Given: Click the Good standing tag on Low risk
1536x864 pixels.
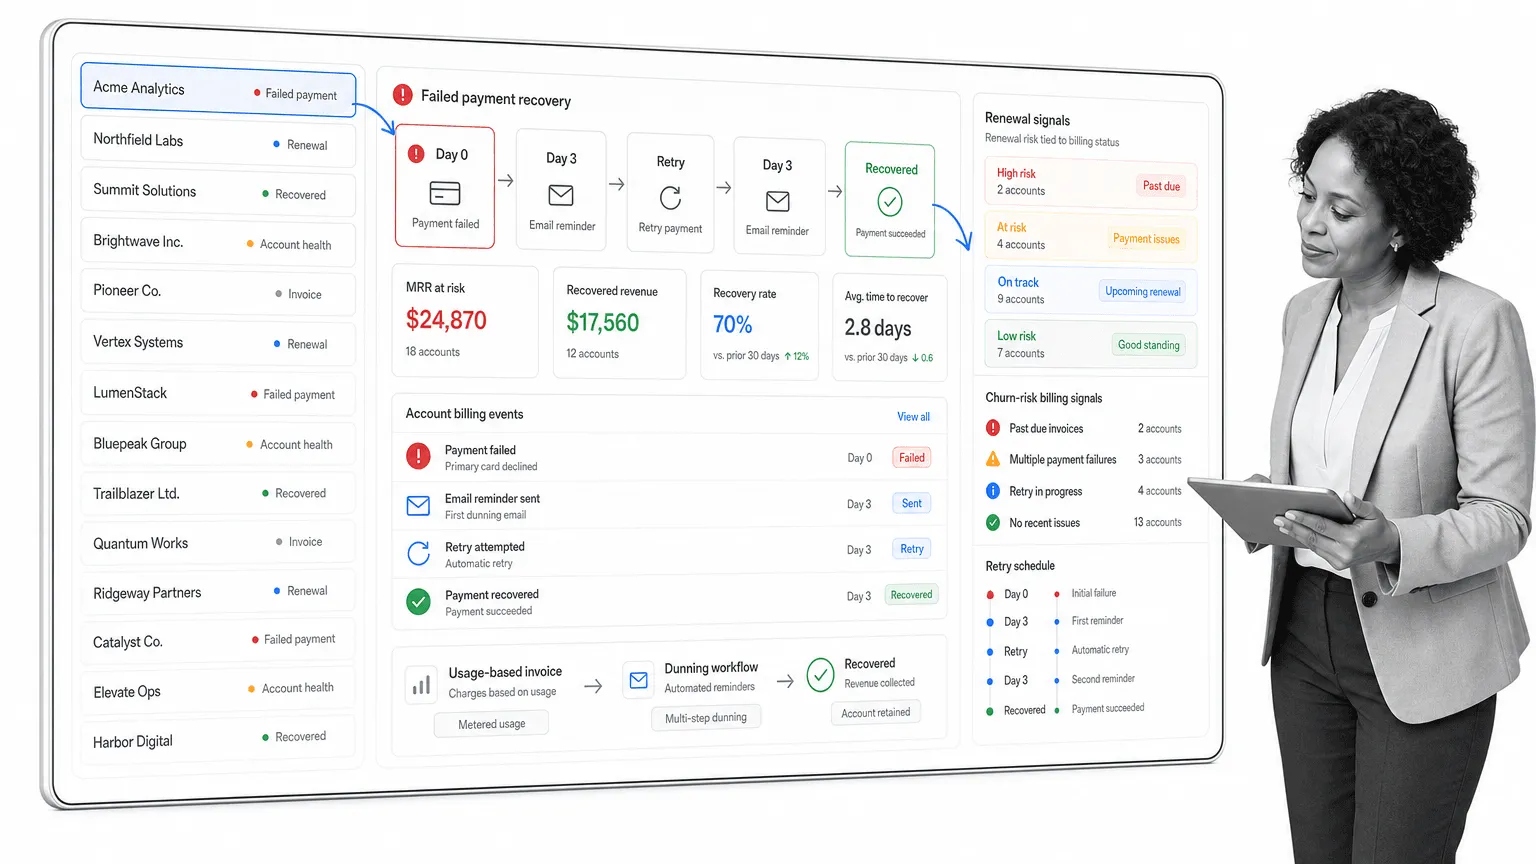Looking at the screenshot, I should point(1148,345).
